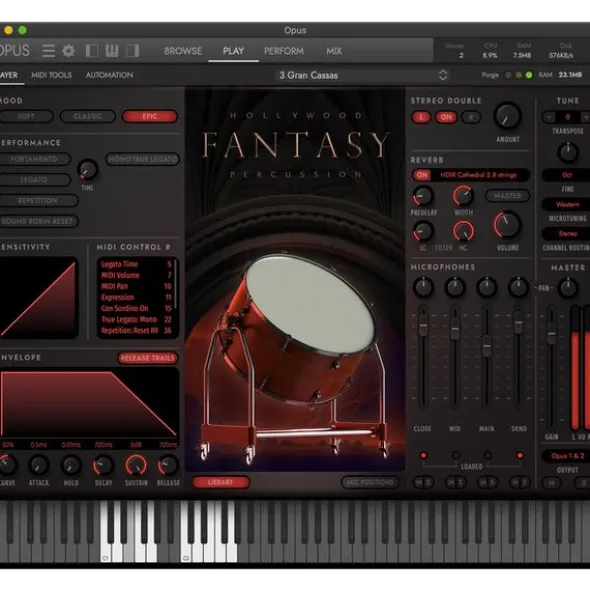The height and width of the screenshot is (591, 590).
Task: Adjust the Legato Time knob
Action: click(87, 170)
